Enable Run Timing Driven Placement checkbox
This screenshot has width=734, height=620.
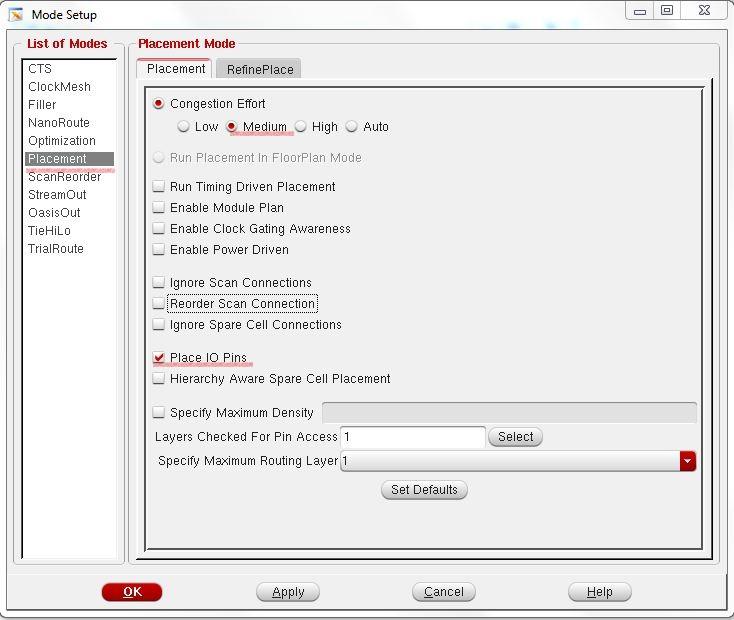[x=159, y=187]
